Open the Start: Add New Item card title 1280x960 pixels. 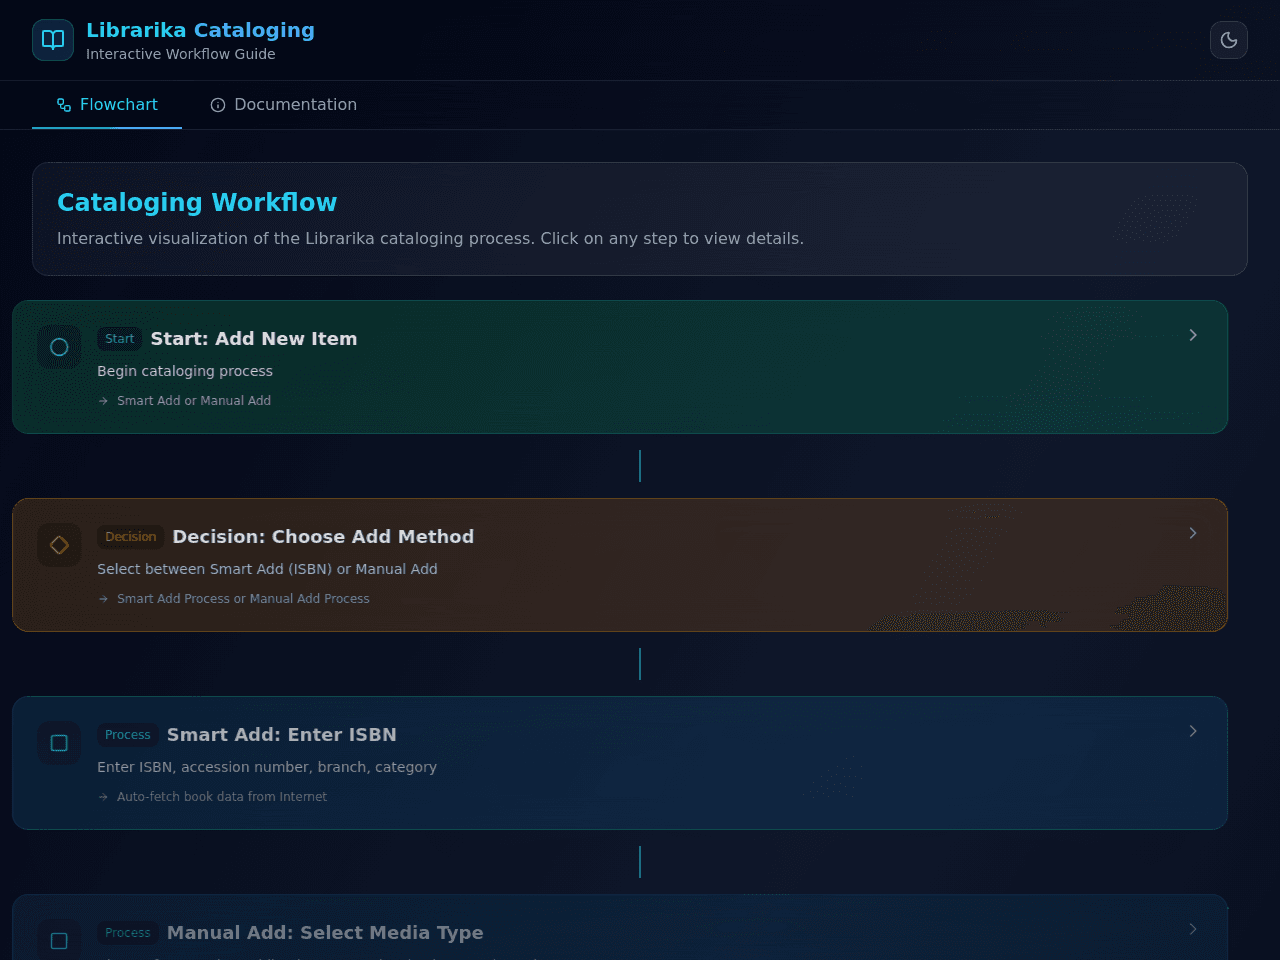[254, 339]
